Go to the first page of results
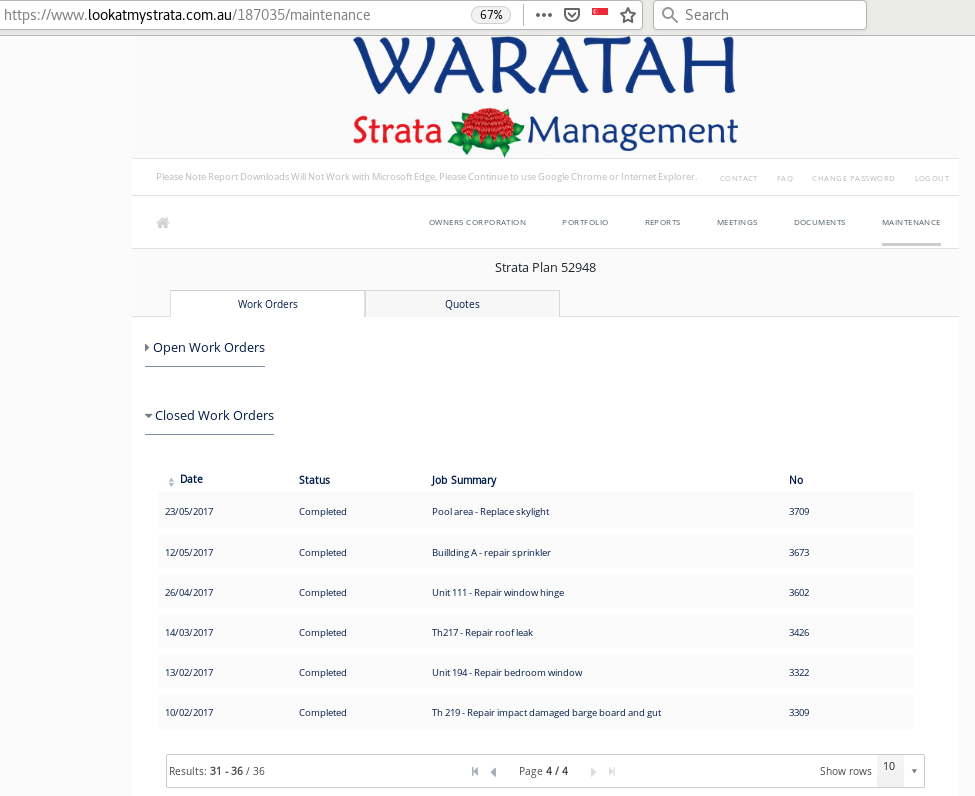Viewport: 975px width, 796px height. [x=475, y=771]
